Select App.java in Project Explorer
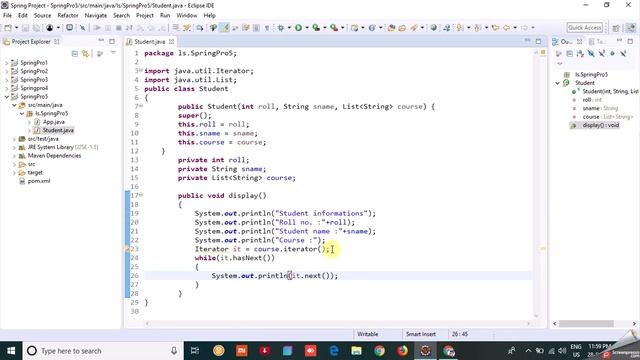640x360 pixels. tap(53, 122)
